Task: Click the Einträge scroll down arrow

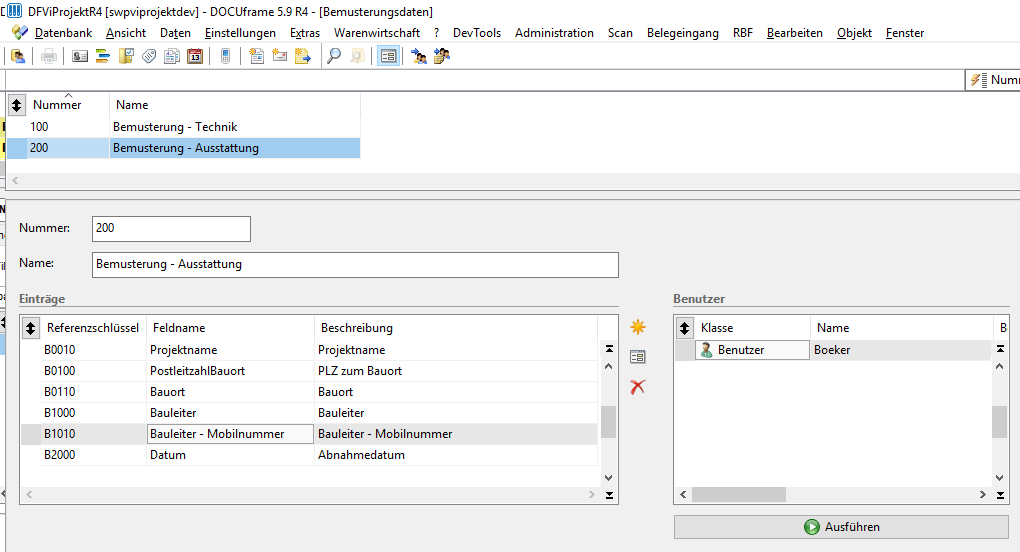Action: tap(608, 478)
